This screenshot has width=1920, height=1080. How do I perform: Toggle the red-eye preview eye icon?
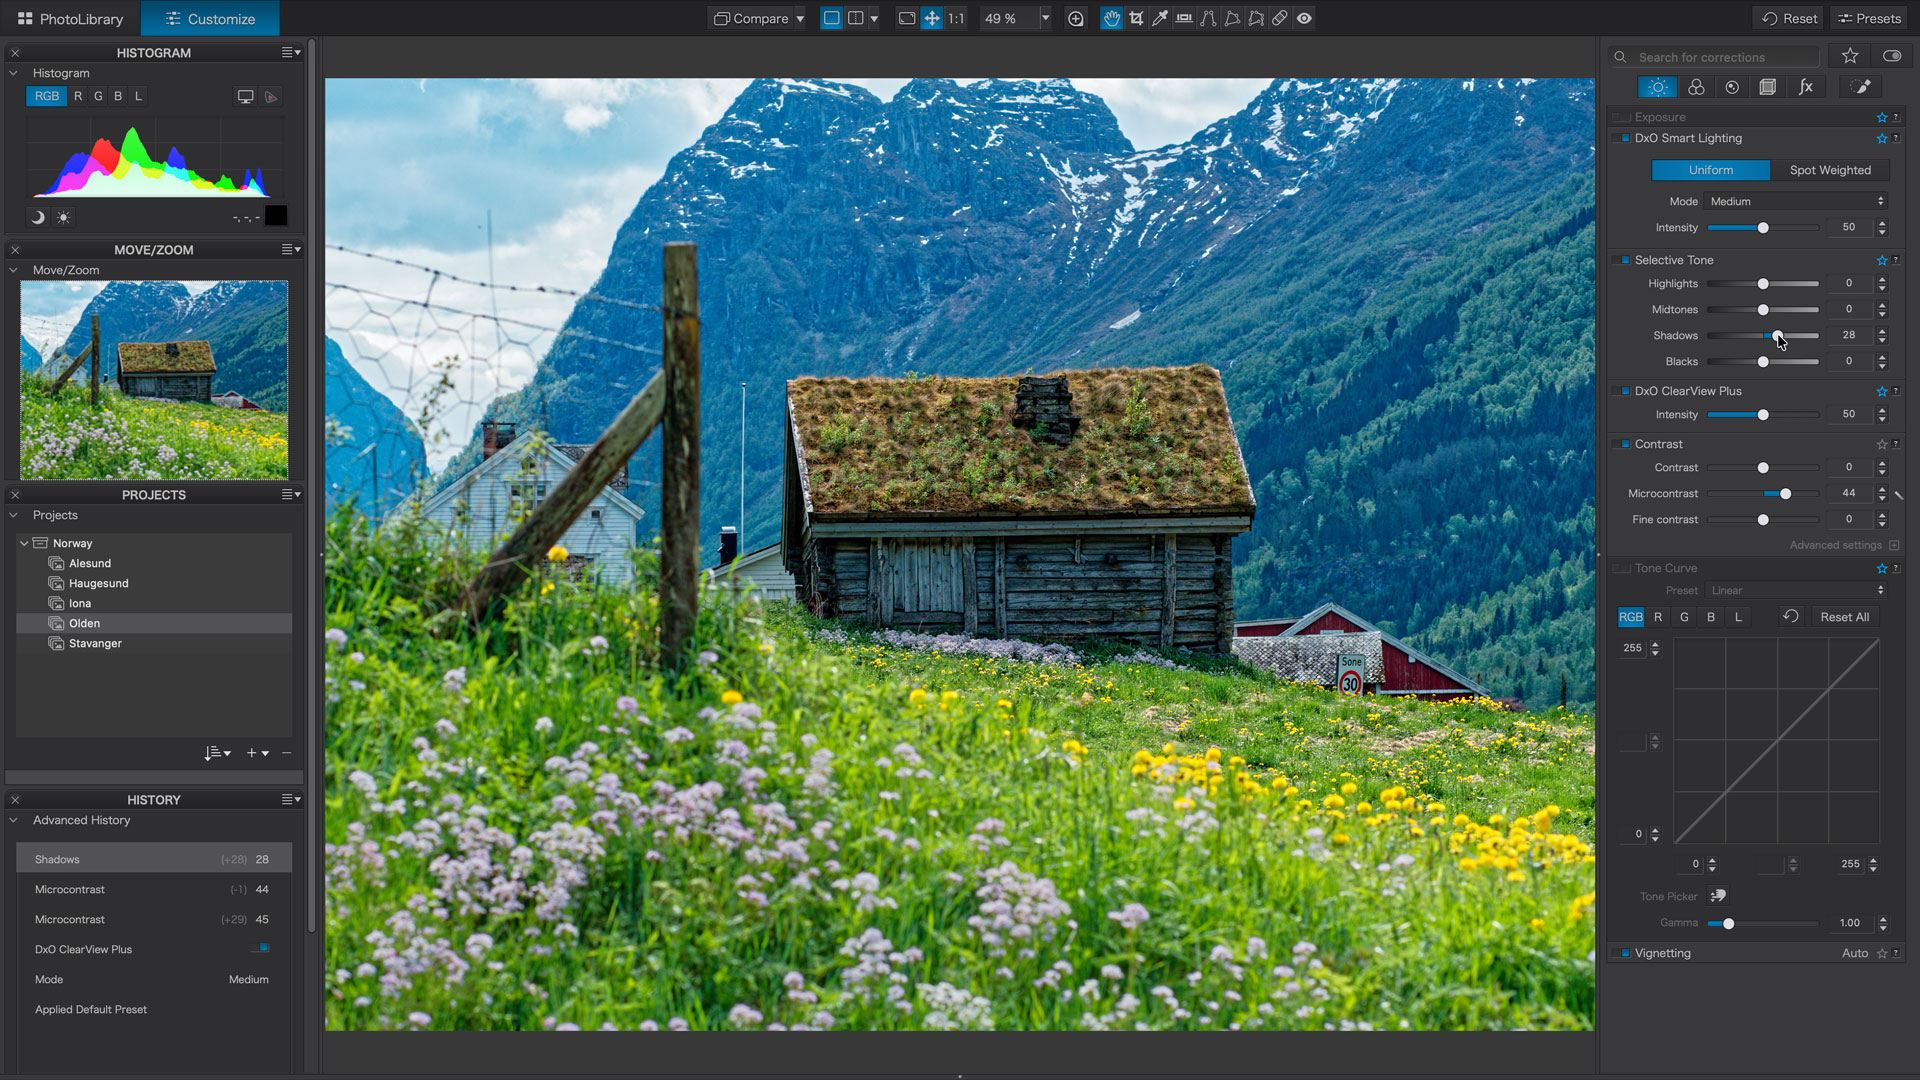point(1304,18)
